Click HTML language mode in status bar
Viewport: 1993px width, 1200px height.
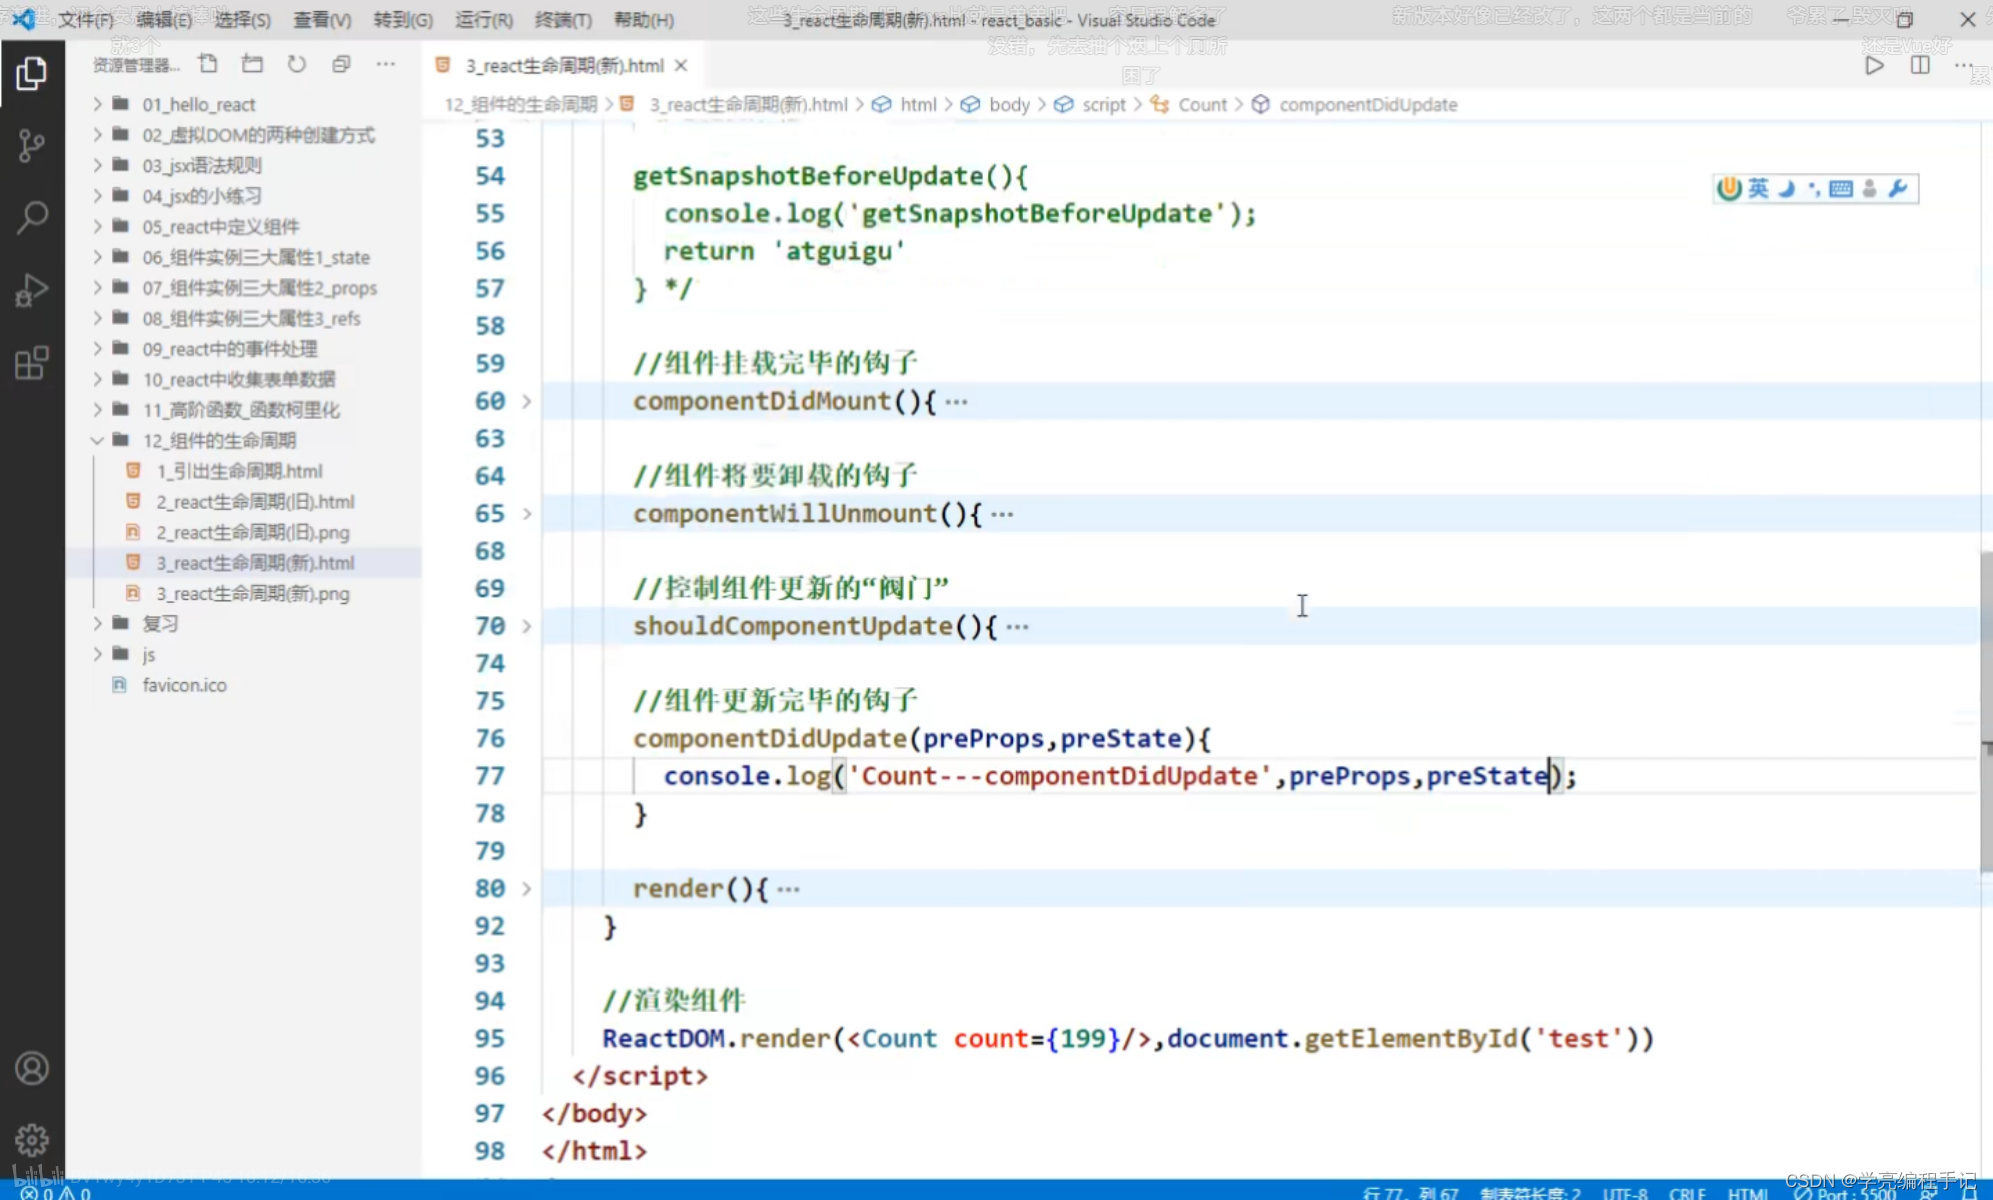(x=1748, y=1193)
